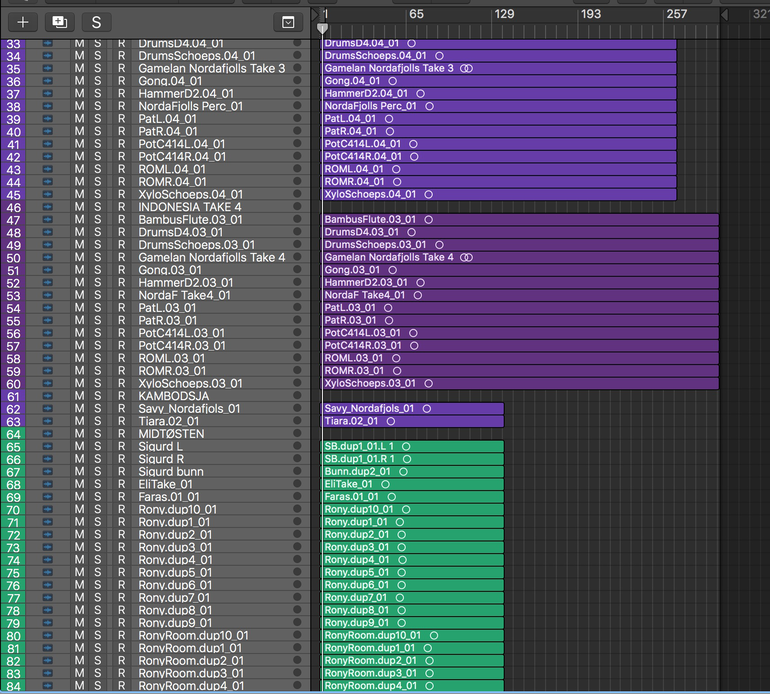Record-enable the Tiara.02_01 track

tap(121, 421)
